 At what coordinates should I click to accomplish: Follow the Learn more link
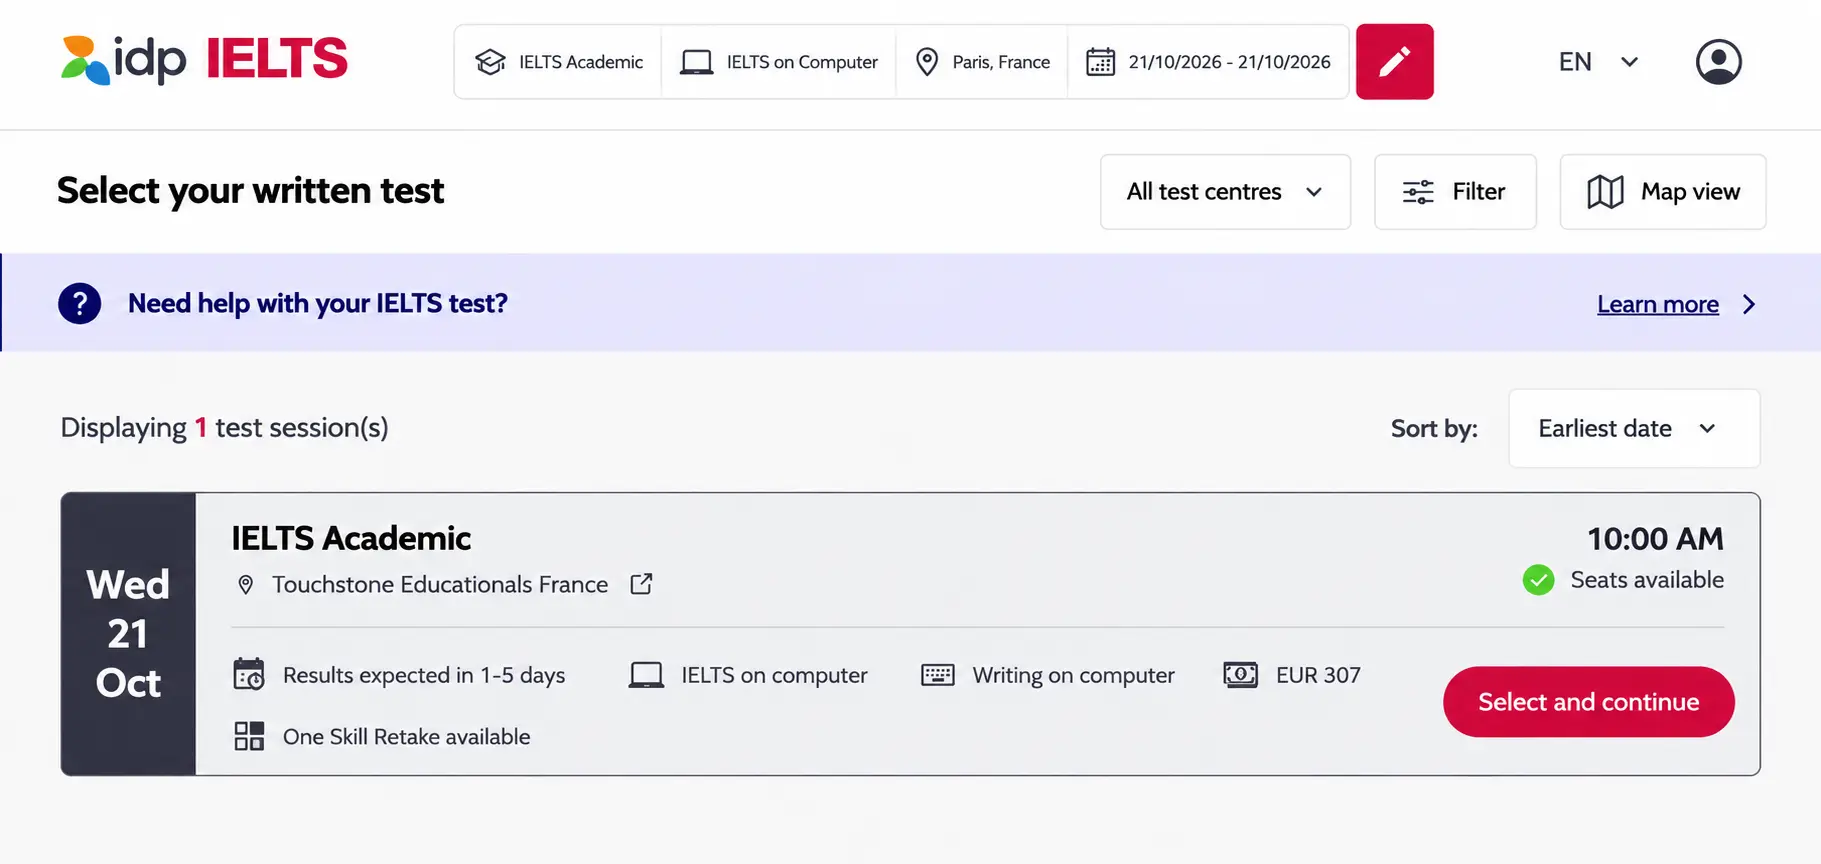tap(1657, 304)
